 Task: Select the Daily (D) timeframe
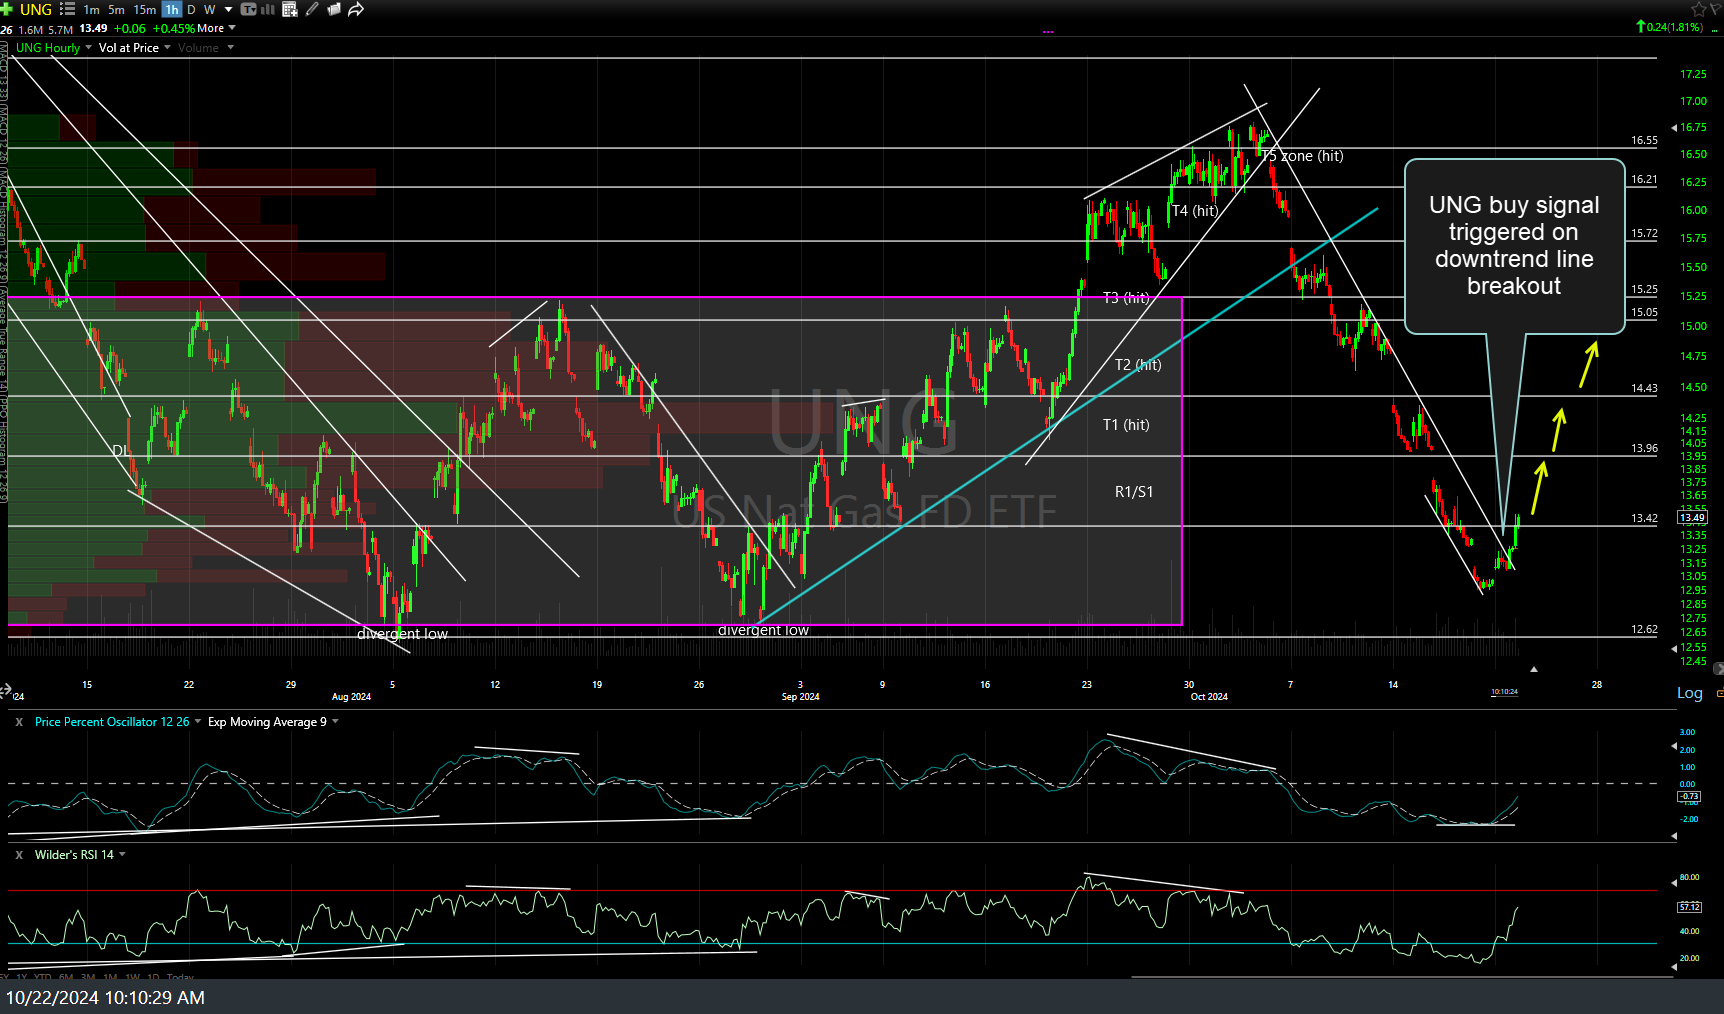(x=191, y=9)
